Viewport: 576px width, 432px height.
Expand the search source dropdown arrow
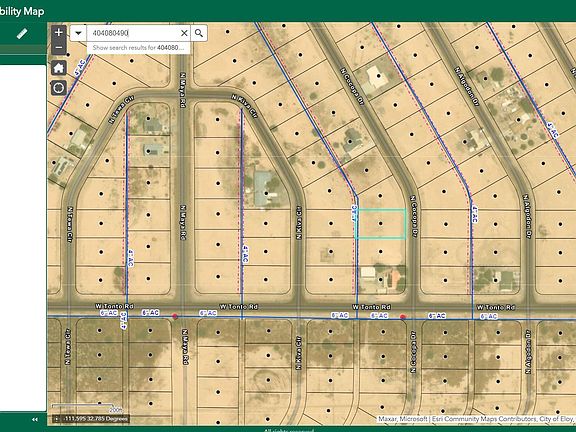click(x=78, y=33)
